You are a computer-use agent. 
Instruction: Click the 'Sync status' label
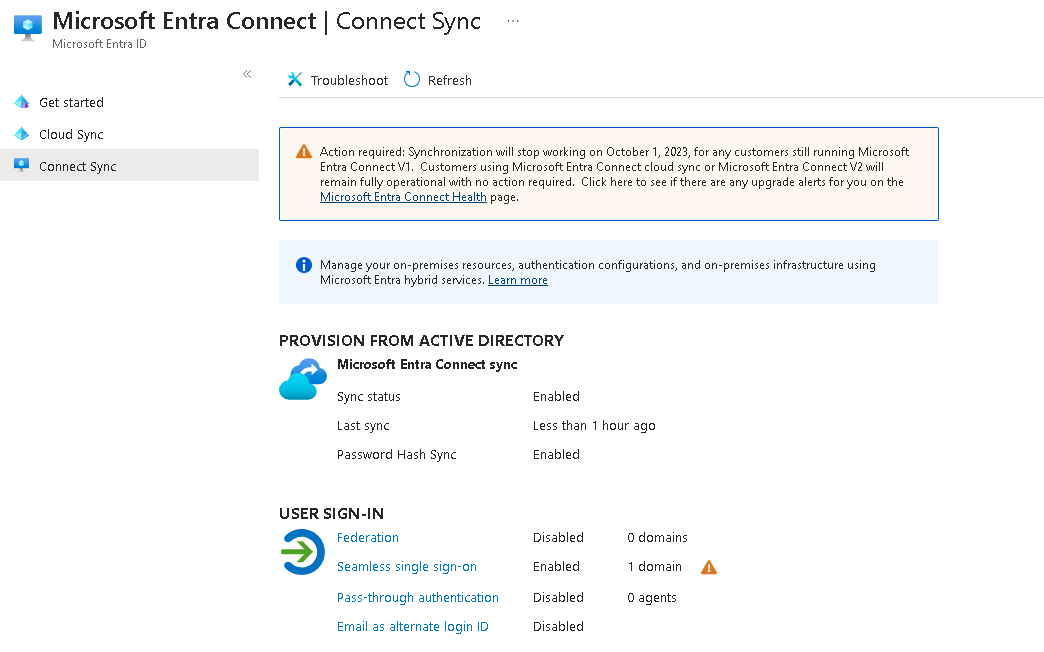coord(369,396)
